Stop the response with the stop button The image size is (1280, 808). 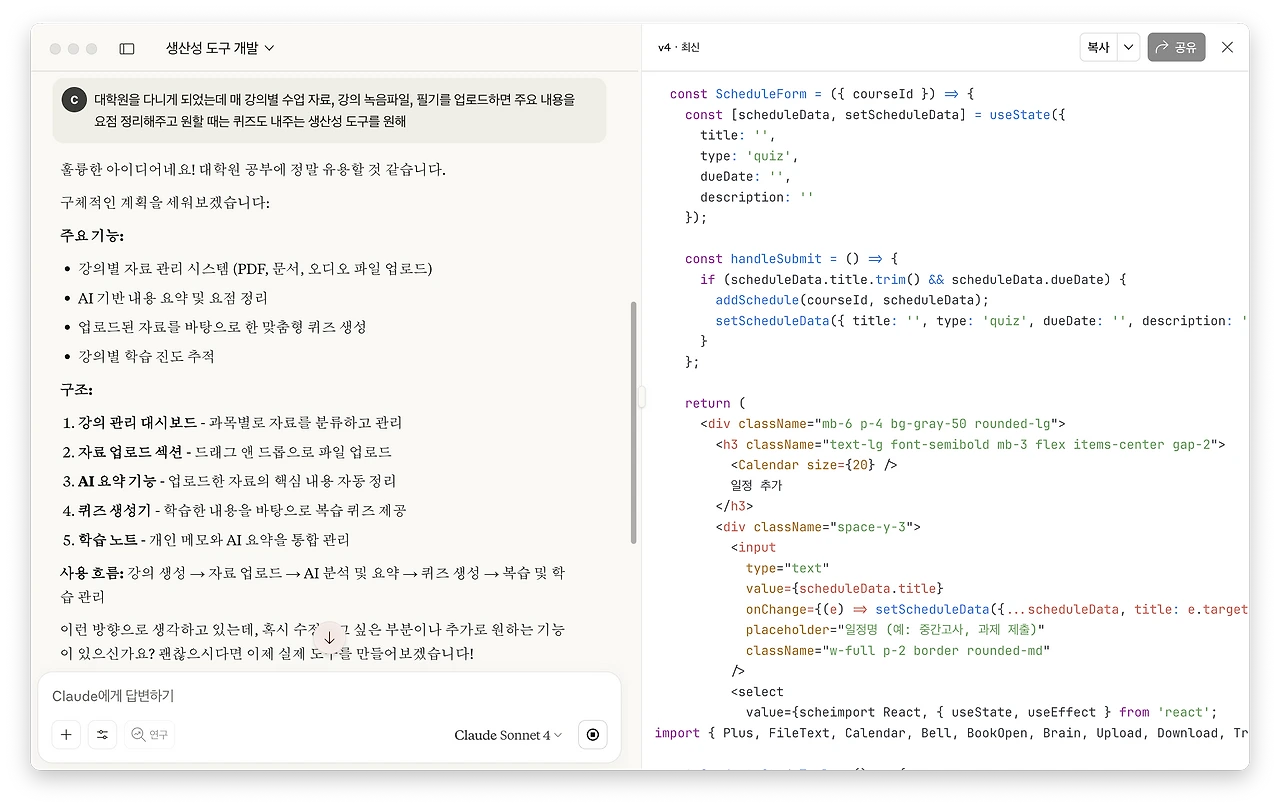pyautogui.click(x=593, y=735)
